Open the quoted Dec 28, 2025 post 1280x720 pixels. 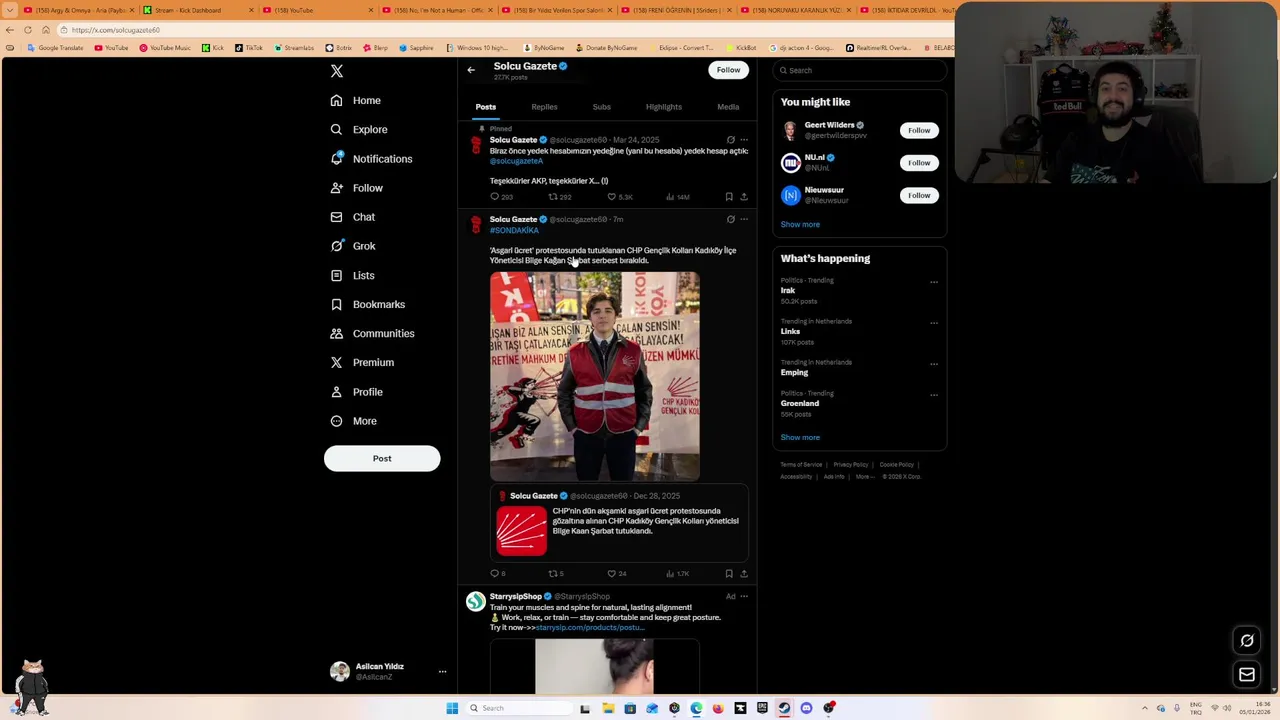coord(619,522)
